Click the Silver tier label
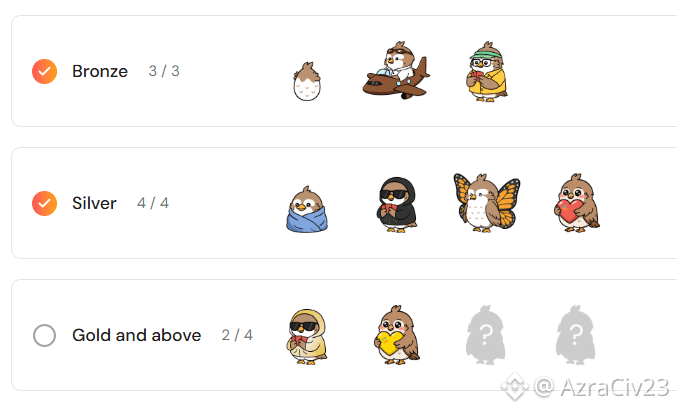The image size is (677, 412). click(x=94, y=203)
